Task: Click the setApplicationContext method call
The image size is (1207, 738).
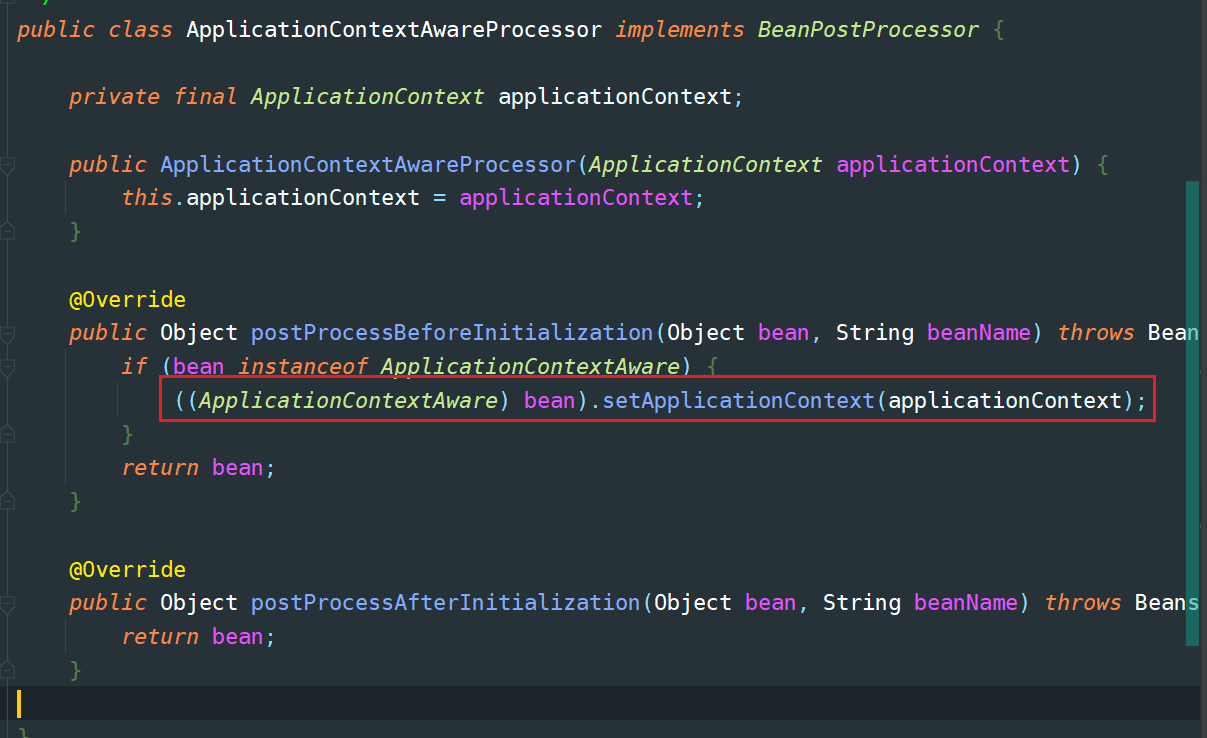Action: (x=738, y=401)
